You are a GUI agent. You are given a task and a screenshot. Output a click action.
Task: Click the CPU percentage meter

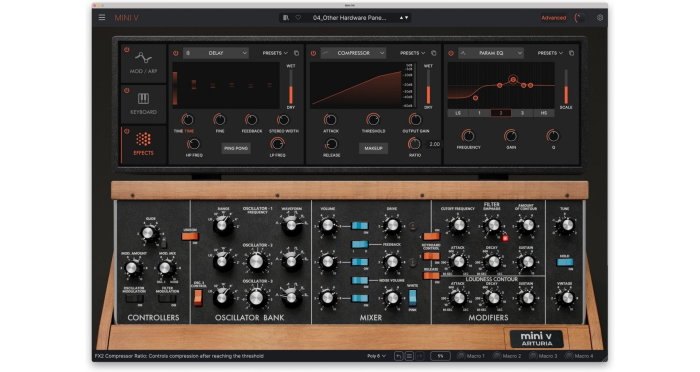point(440,356)
